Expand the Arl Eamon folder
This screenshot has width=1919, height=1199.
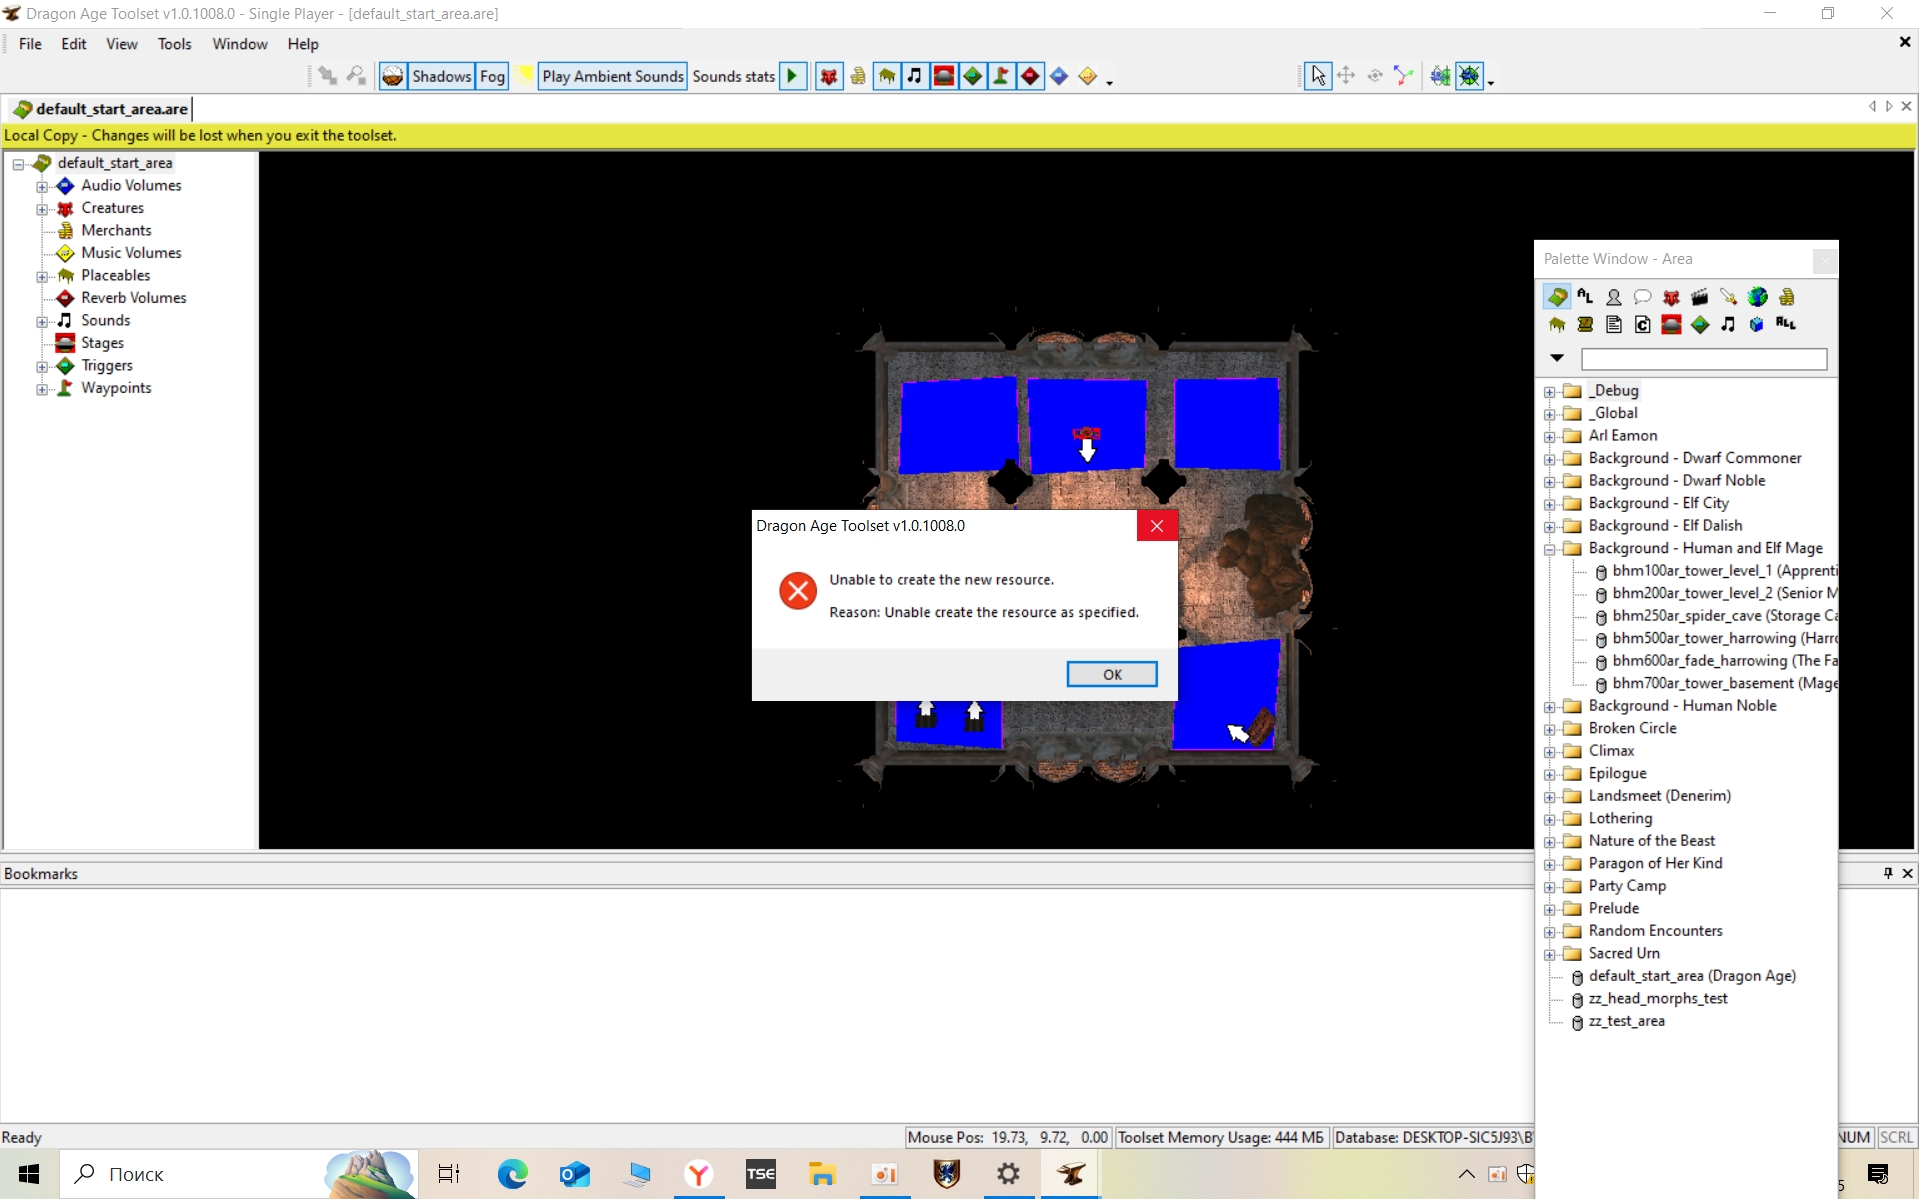click(x=1549, y=436)
